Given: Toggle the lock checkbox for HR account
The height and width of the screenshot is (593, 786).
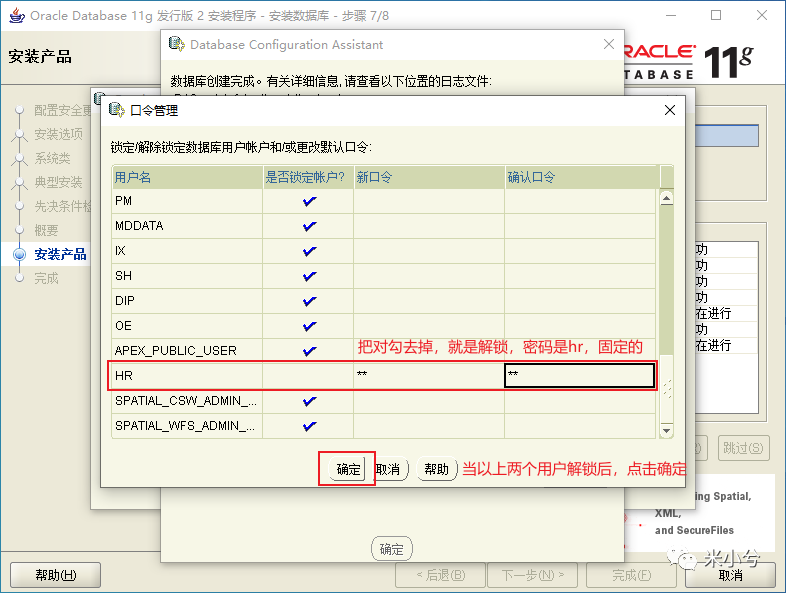Looking at the screenshot, I should click(x=308, y=376).
